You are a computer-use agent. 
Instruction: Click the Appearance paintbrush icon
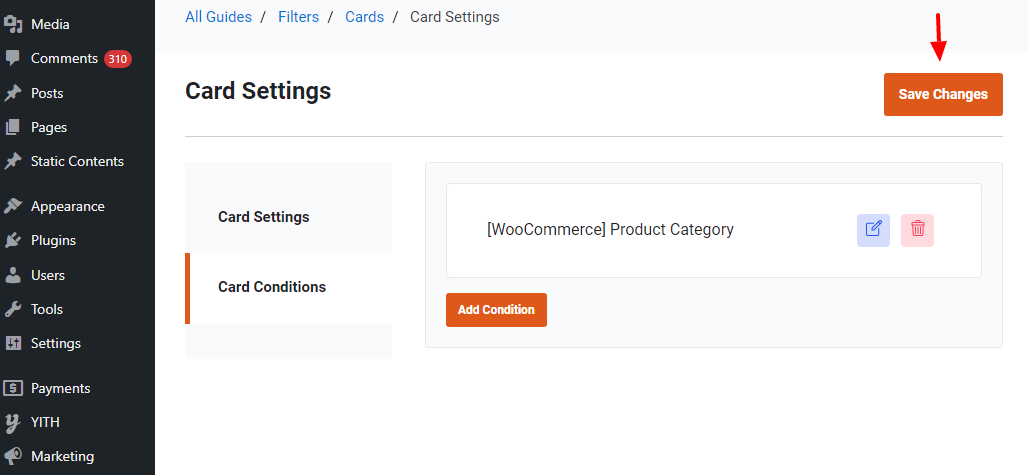pyautogui.click(x=13, y=206)
